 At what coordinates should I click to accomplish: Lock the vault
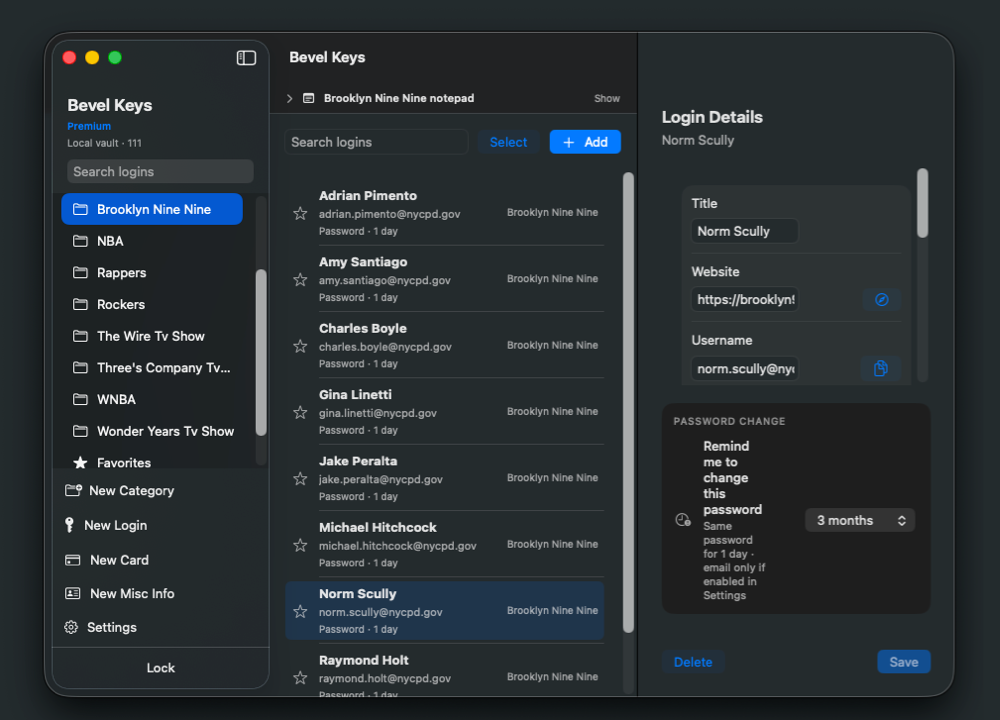[x=161, y=668]
